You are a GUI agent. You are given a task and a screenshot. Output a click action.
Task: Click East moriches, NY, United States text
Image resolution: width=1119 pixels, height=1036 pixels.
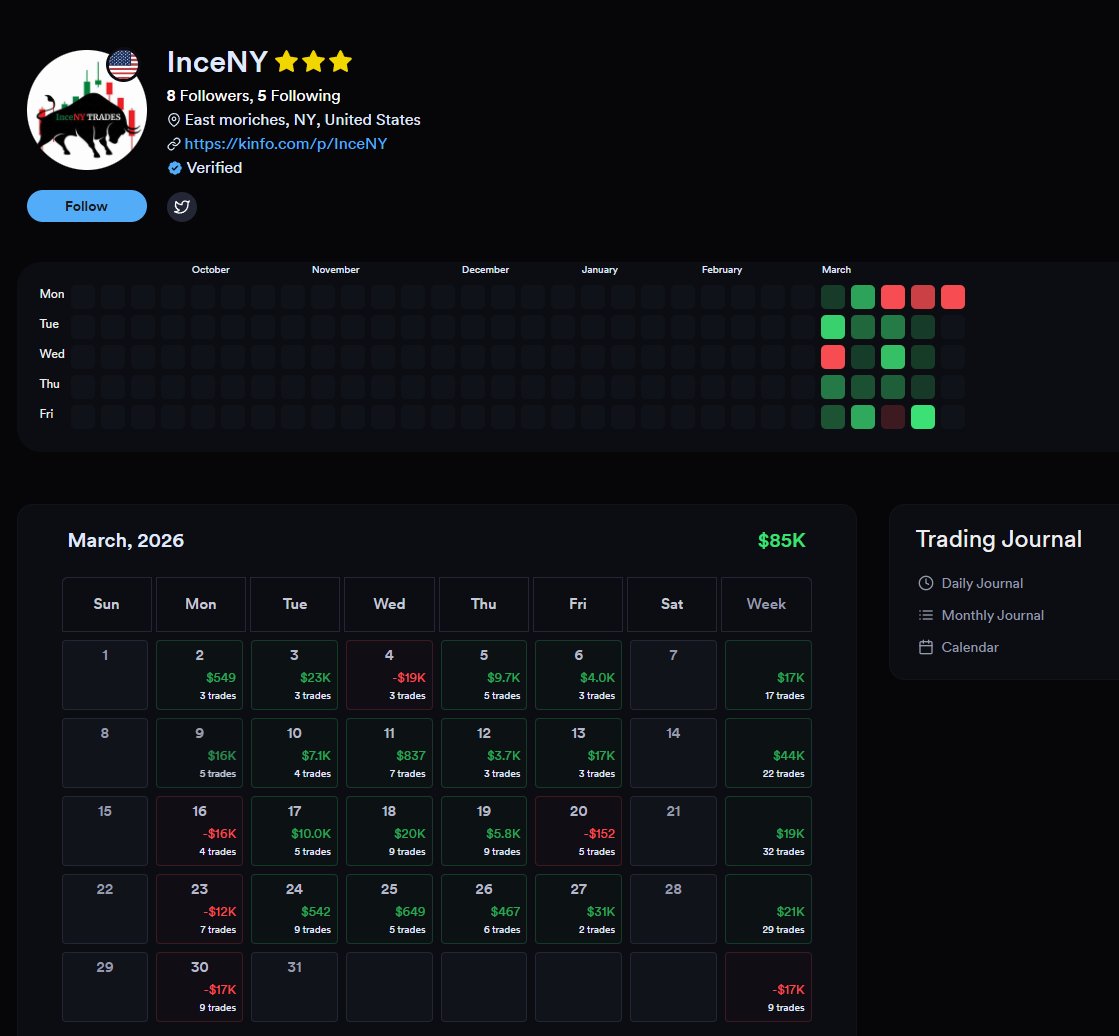pos(303,120)
